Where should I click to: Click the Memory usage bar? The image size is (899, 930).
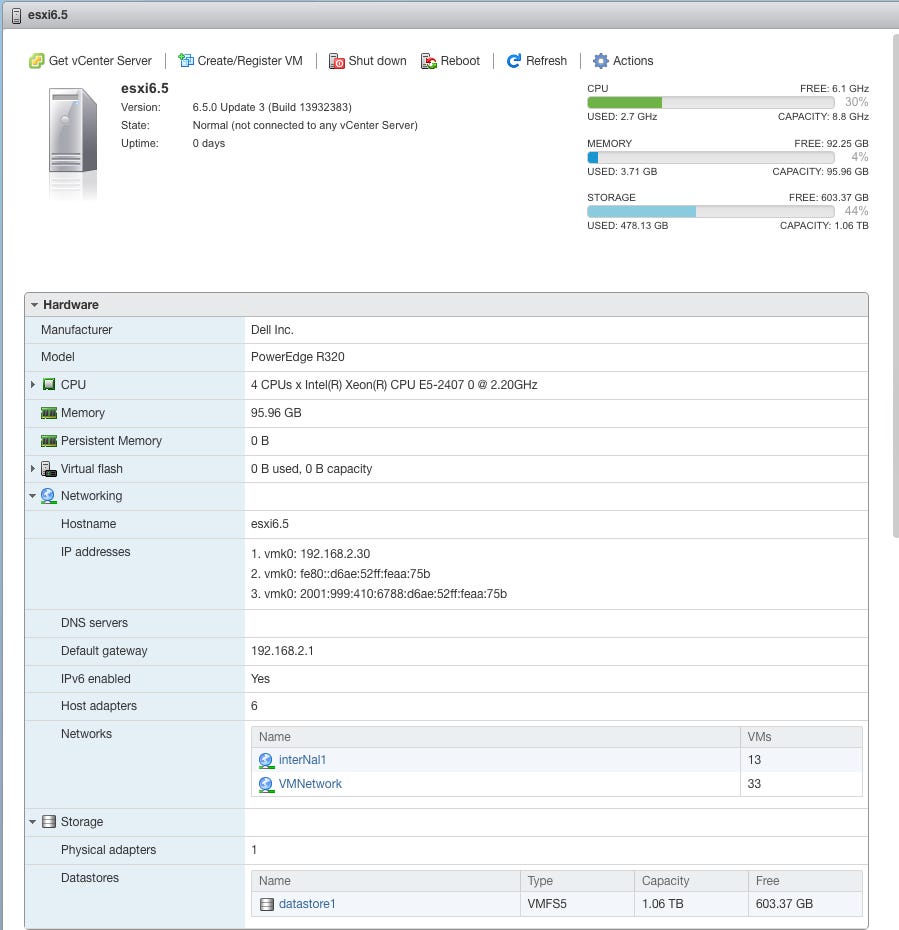(x=710, y=157)
